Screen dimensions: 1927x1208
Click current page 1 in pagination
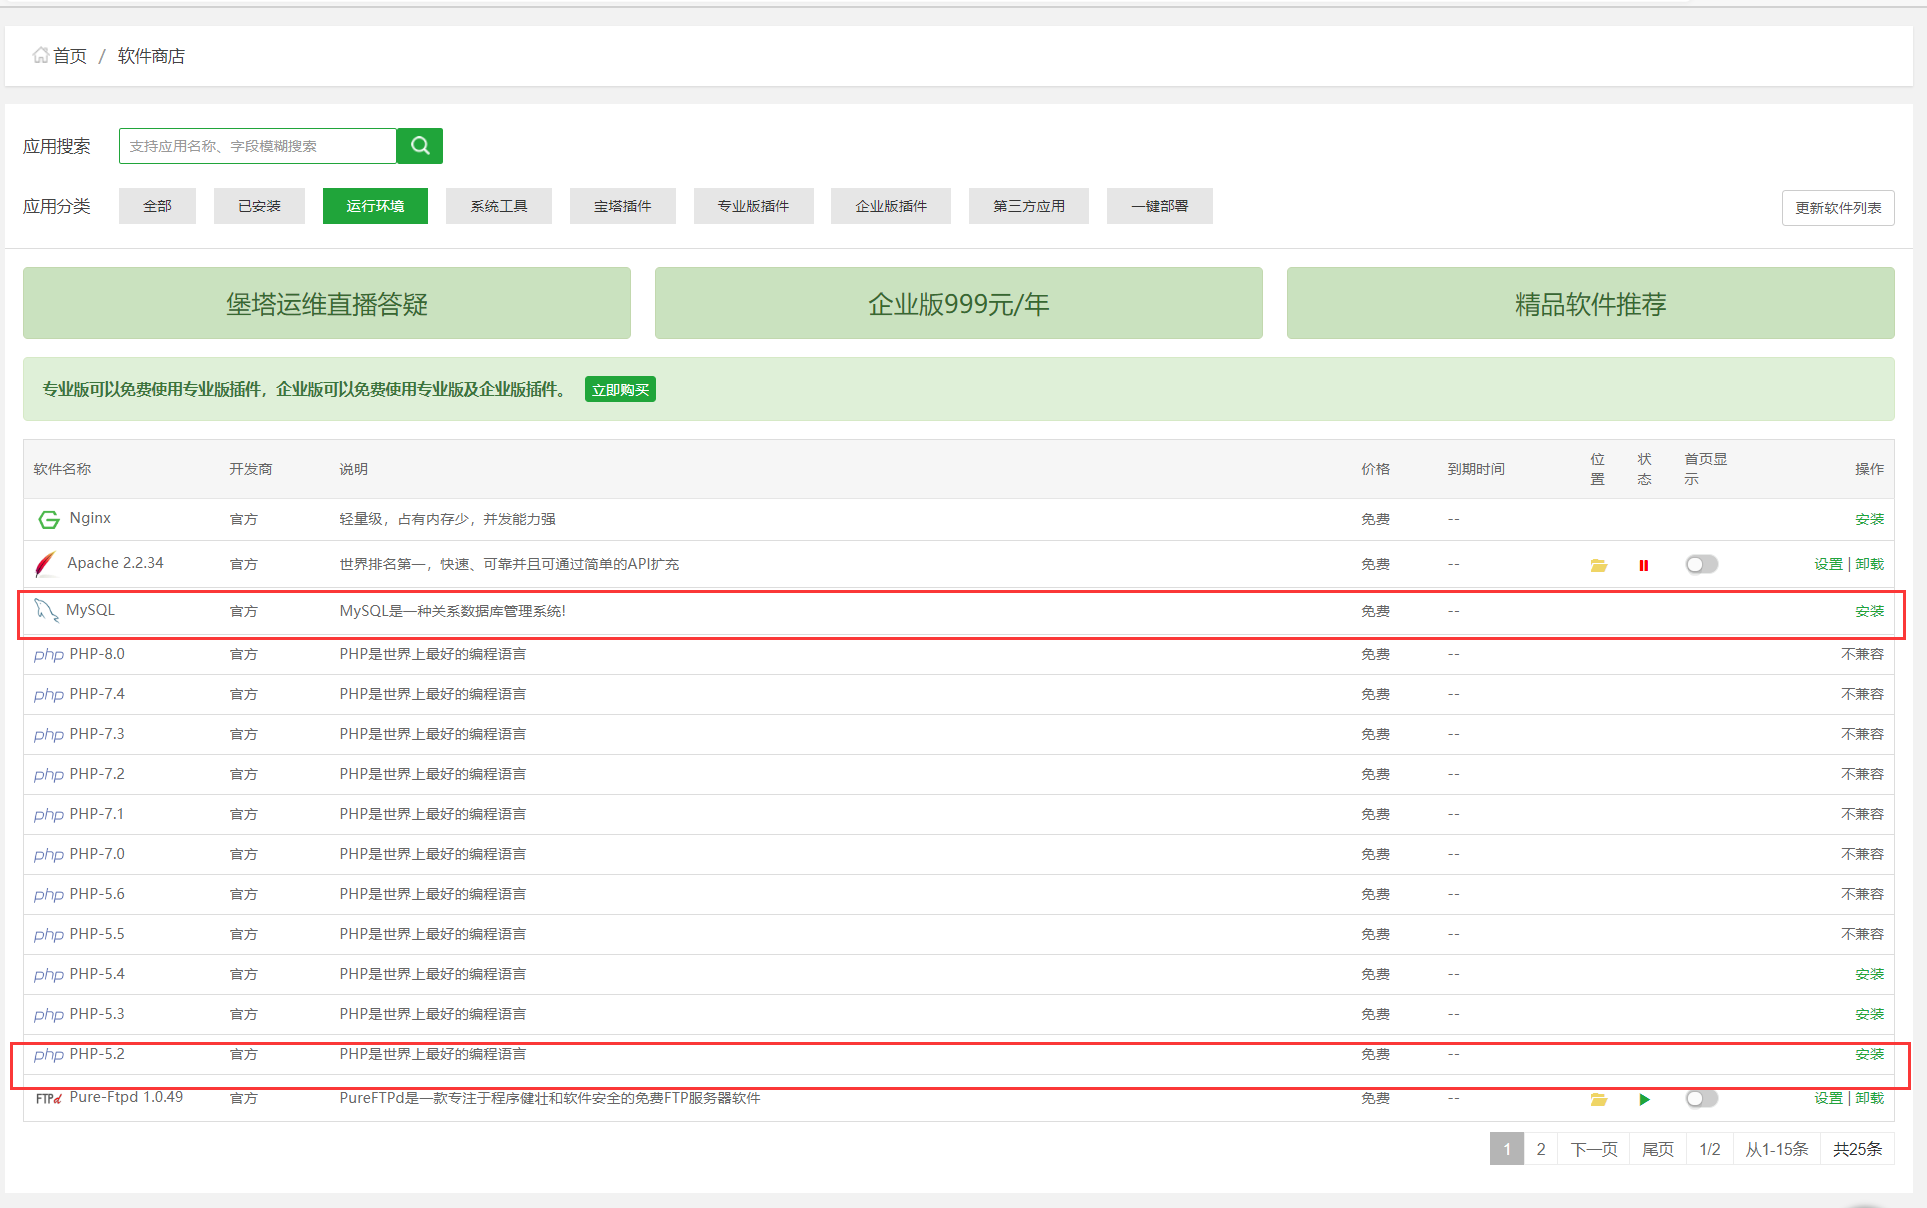pos(1507,1149)
